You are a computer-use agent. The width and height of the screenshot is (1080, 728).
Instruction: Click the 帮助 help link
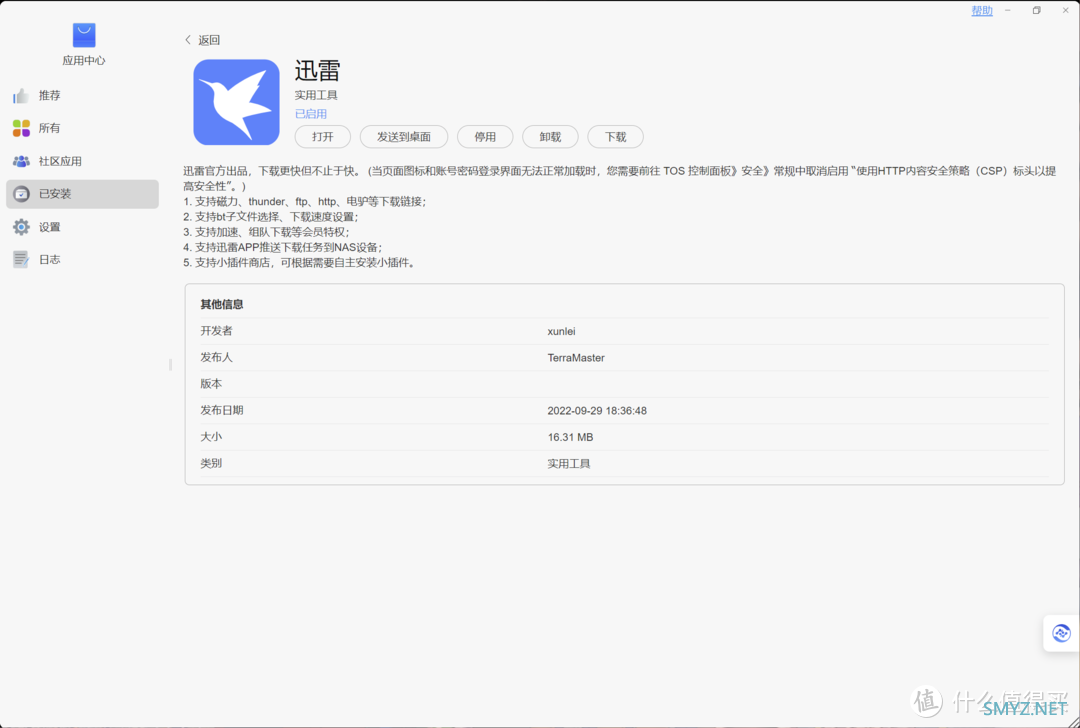[982, 10]
